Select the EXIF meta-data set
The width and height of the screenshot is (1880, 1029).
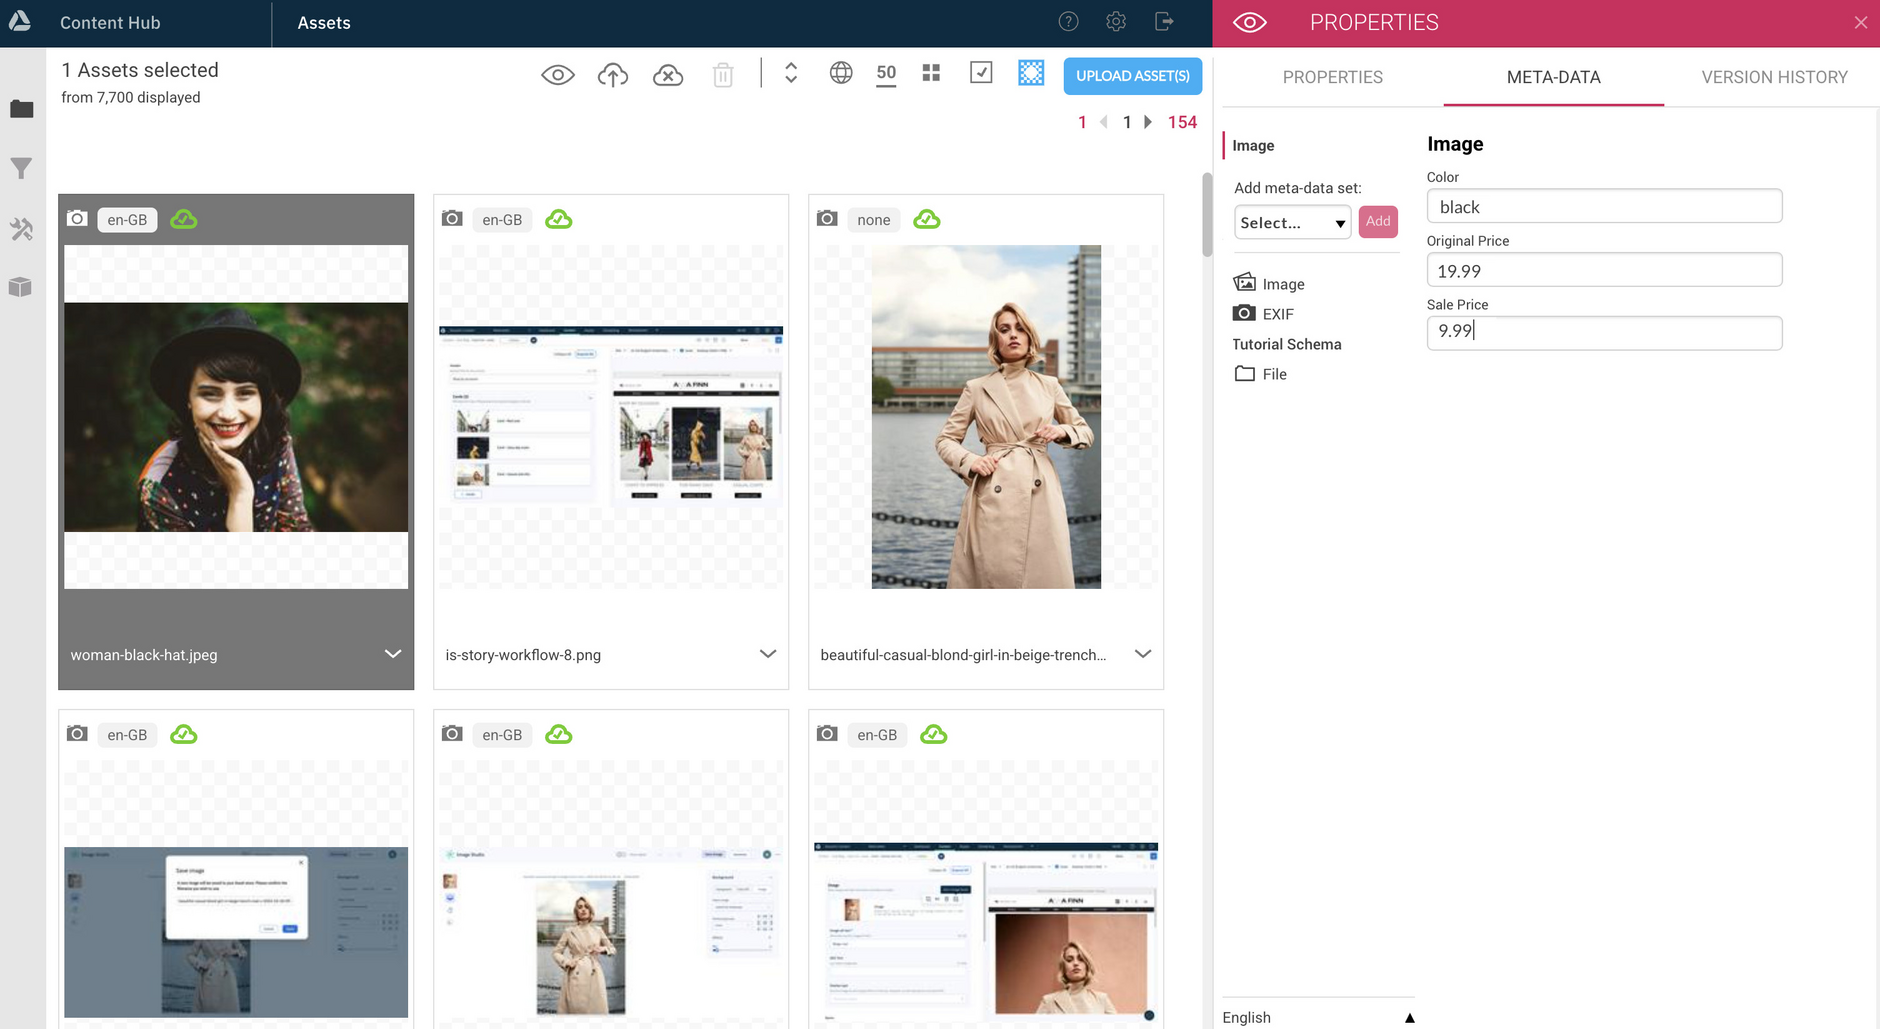[x=1264, y=314]
